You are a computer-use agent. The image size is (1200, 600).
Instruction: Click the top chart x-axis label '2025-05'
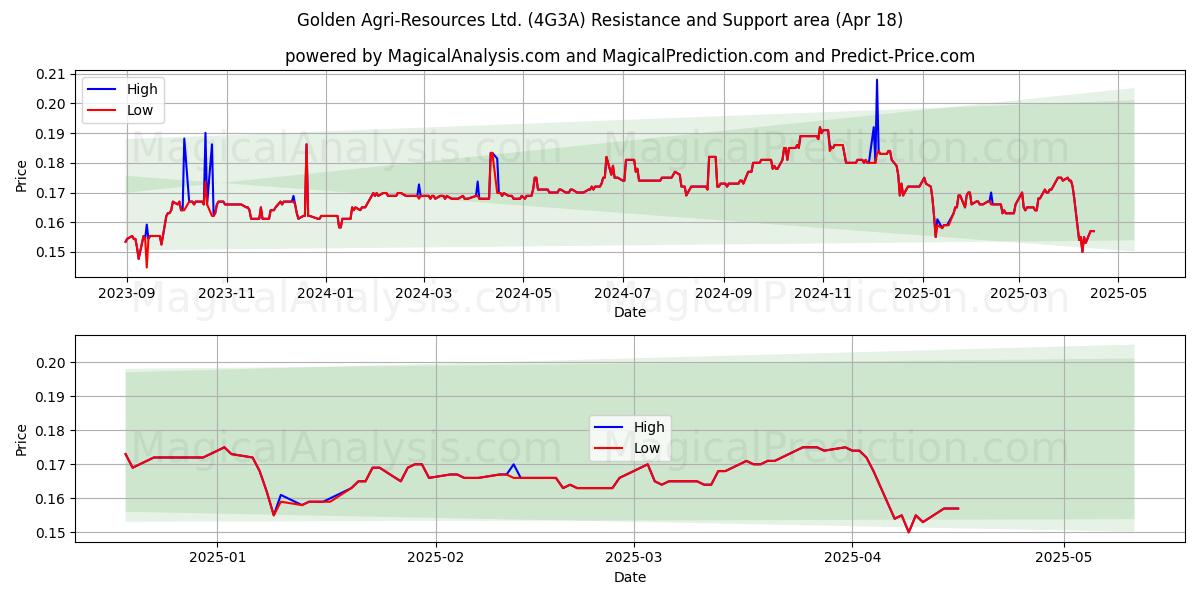1118,295
